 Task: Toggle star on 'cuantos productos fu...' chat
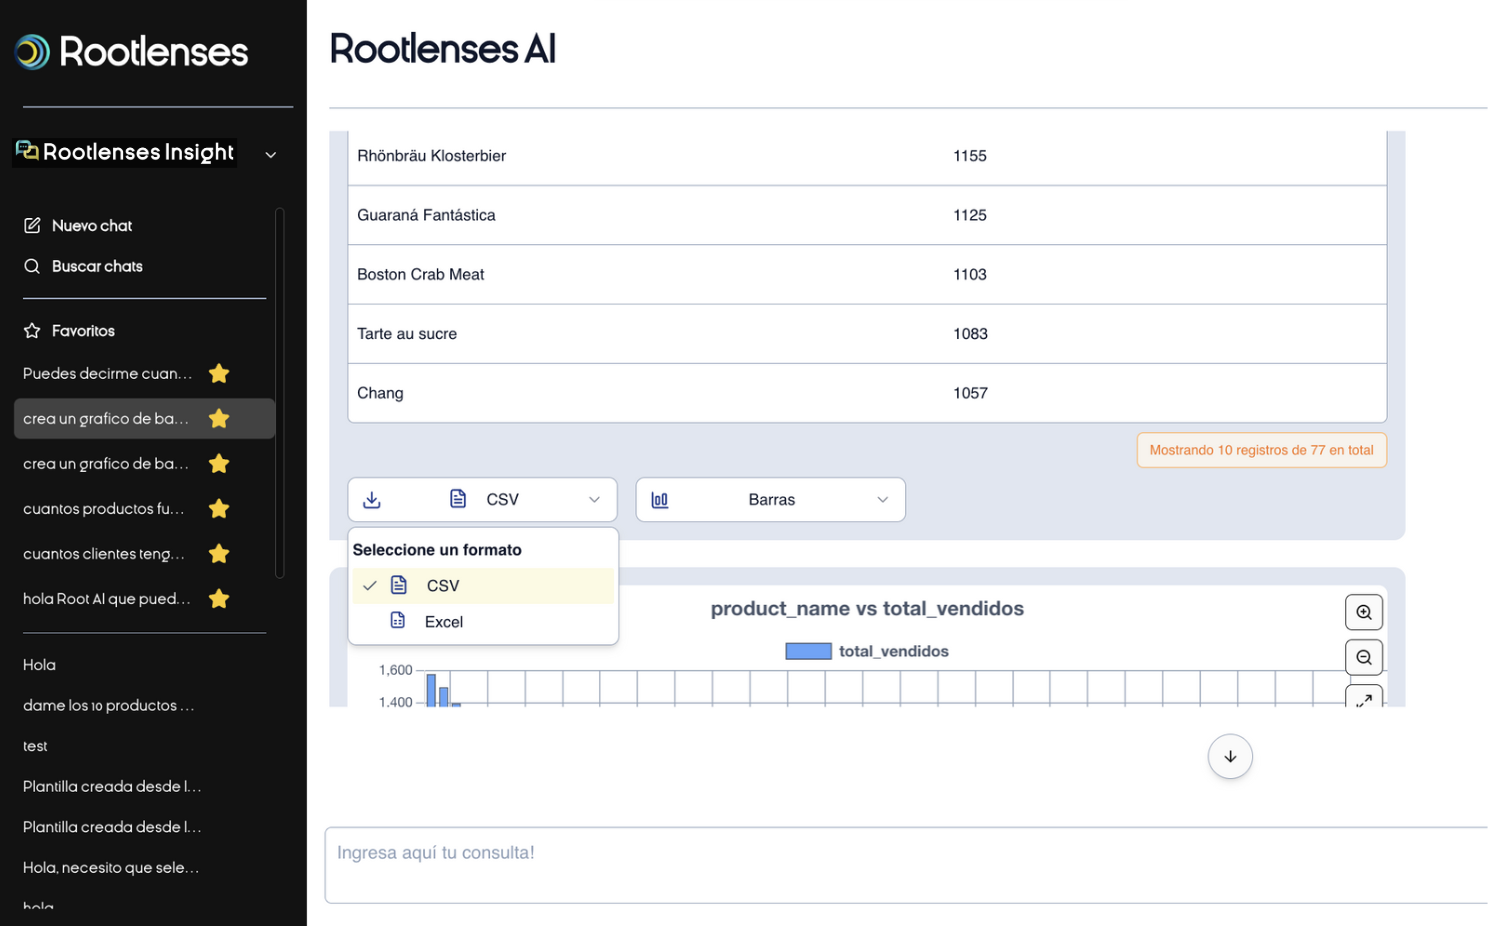click(x=219, y=509)
